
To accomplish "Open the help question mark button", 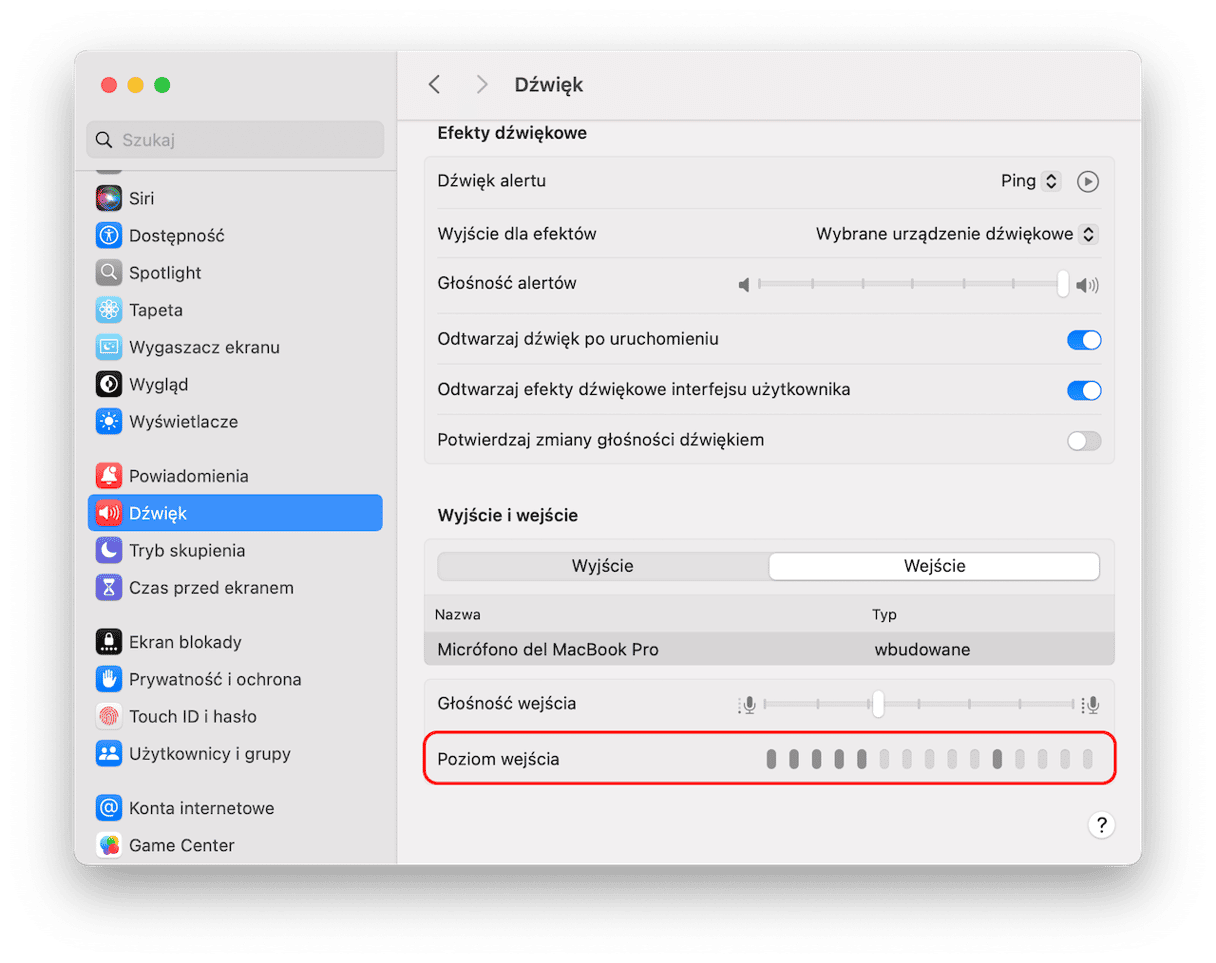I will click(x=1101, y=825).
